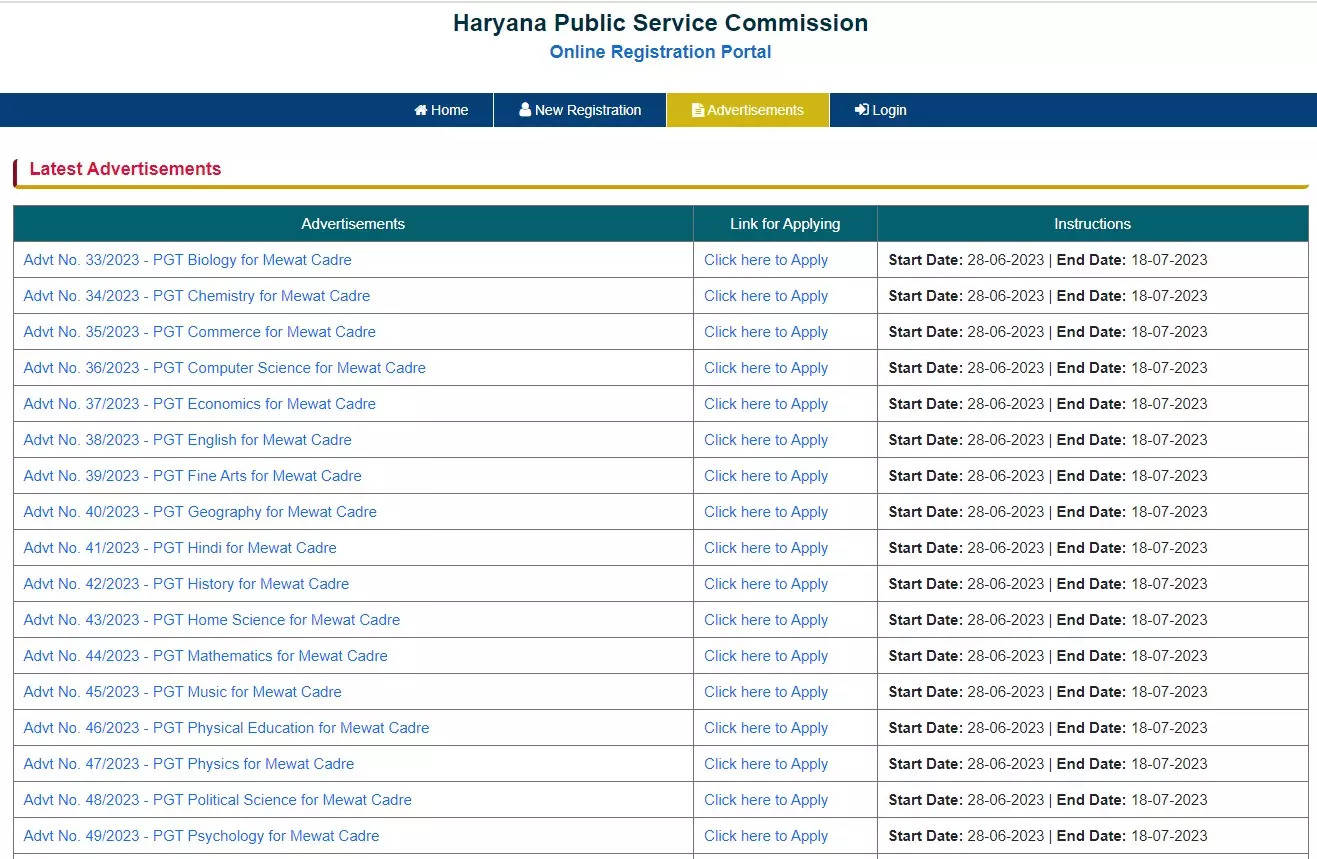Screen dimensions: 1317x859
Task: Select the Advertisements tab
Action: click(x=748, y=110)
